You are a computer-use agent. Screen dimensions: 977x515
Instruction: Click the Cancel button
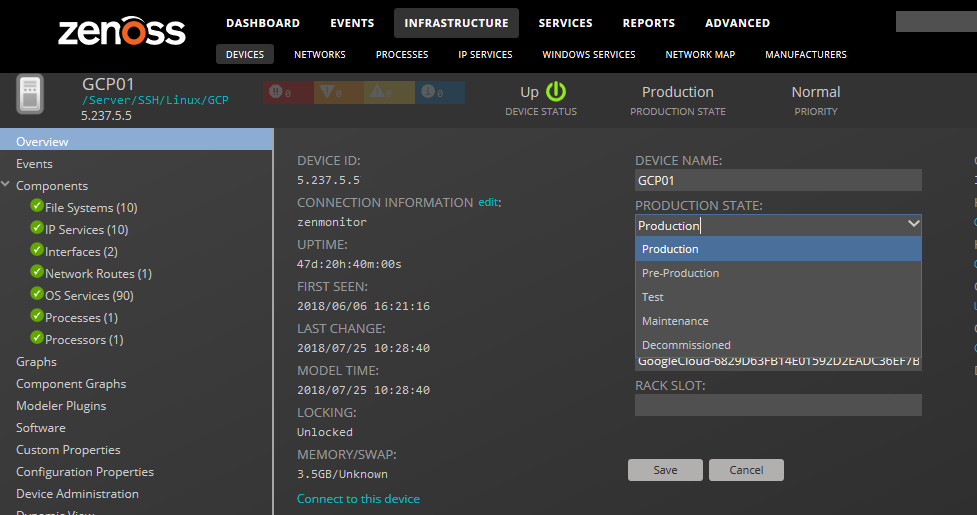coord(746,470)
